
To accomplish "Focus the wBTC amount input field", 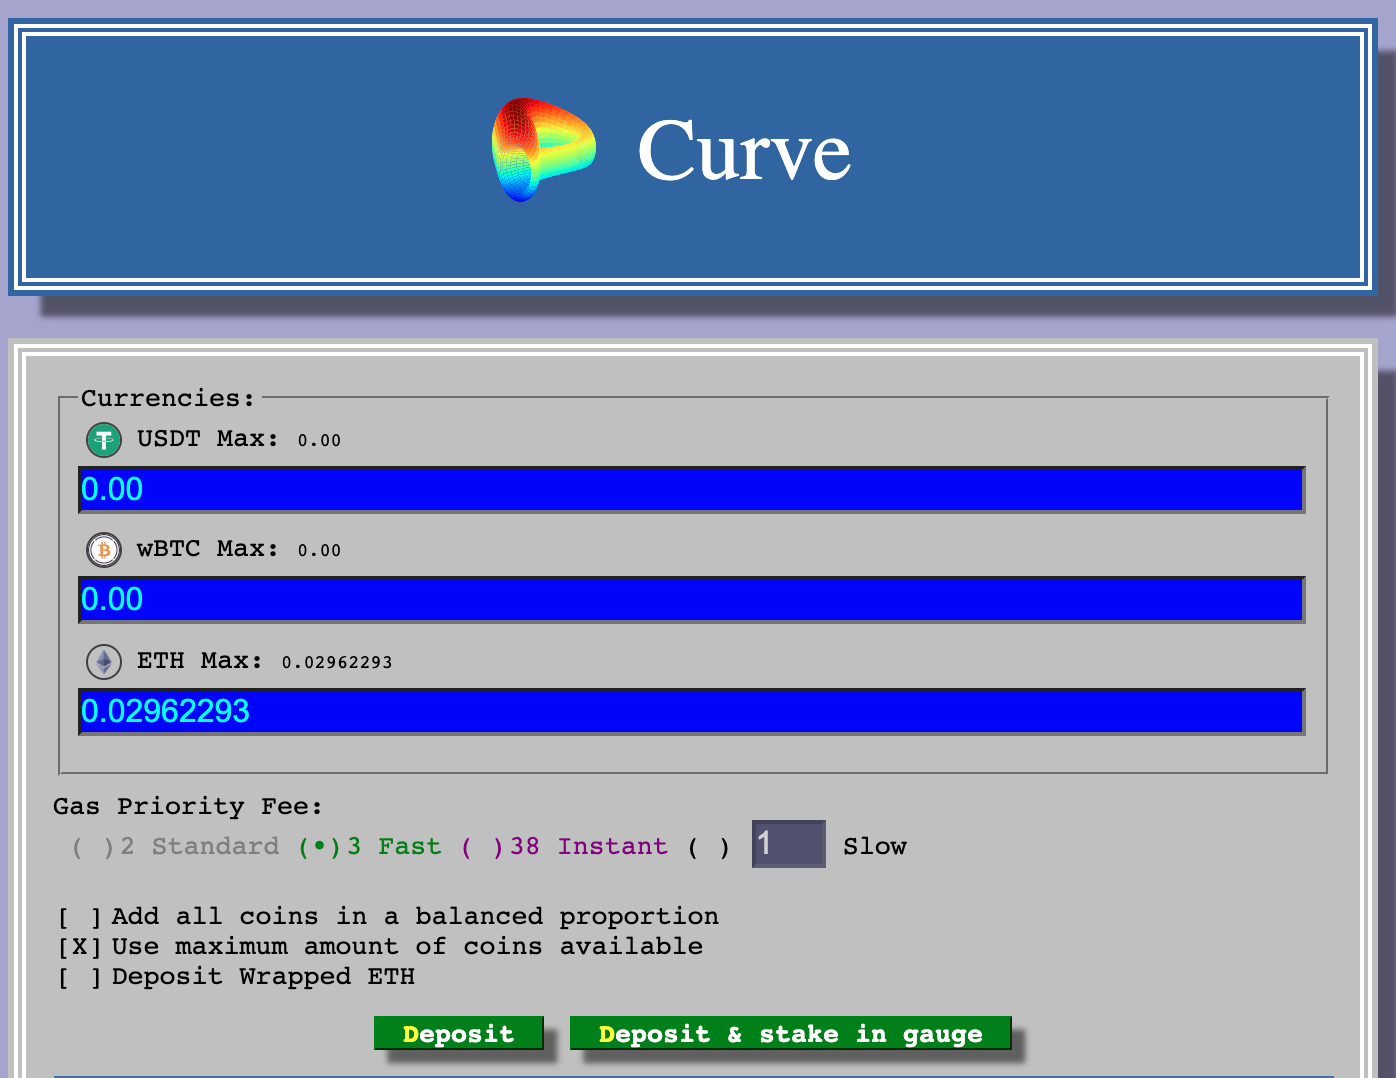I will point(692,600).
